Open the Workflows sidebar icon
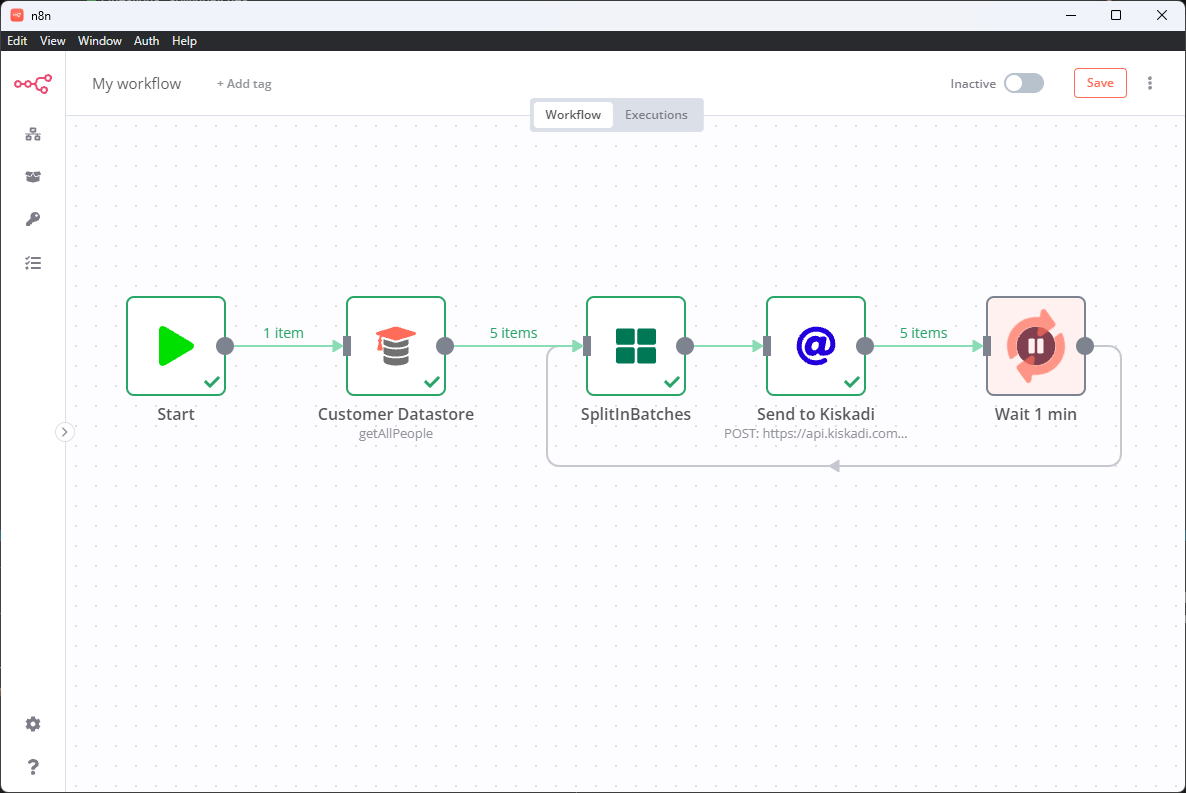The height and width of the screenshot is (793, 1186). [x=33, y=135]
